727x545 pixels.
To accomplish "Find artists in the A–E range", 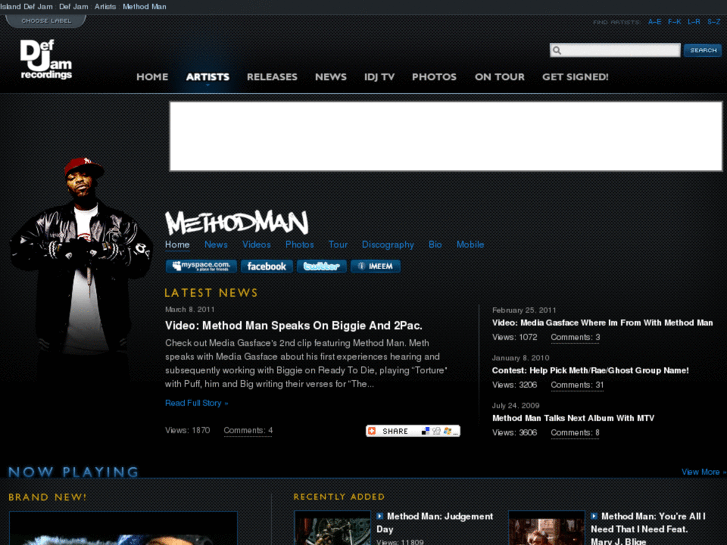I will pos(655,22).
